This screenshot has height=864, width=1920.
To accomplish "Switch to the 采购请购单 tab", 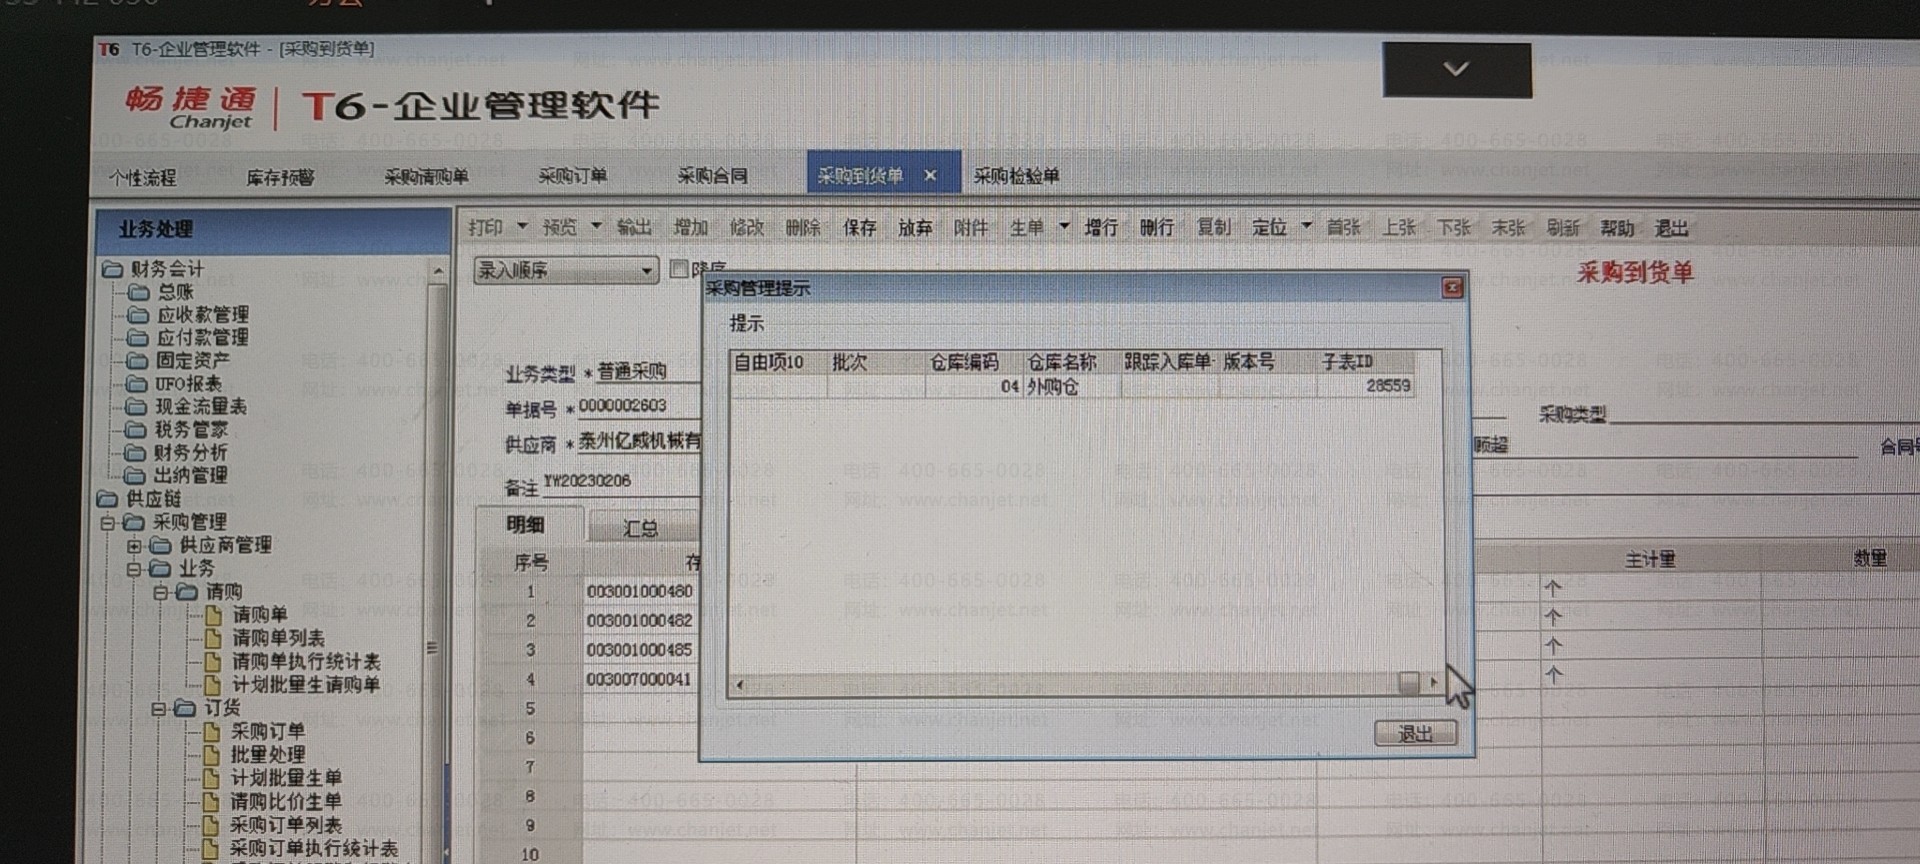I will pos(427,177).
